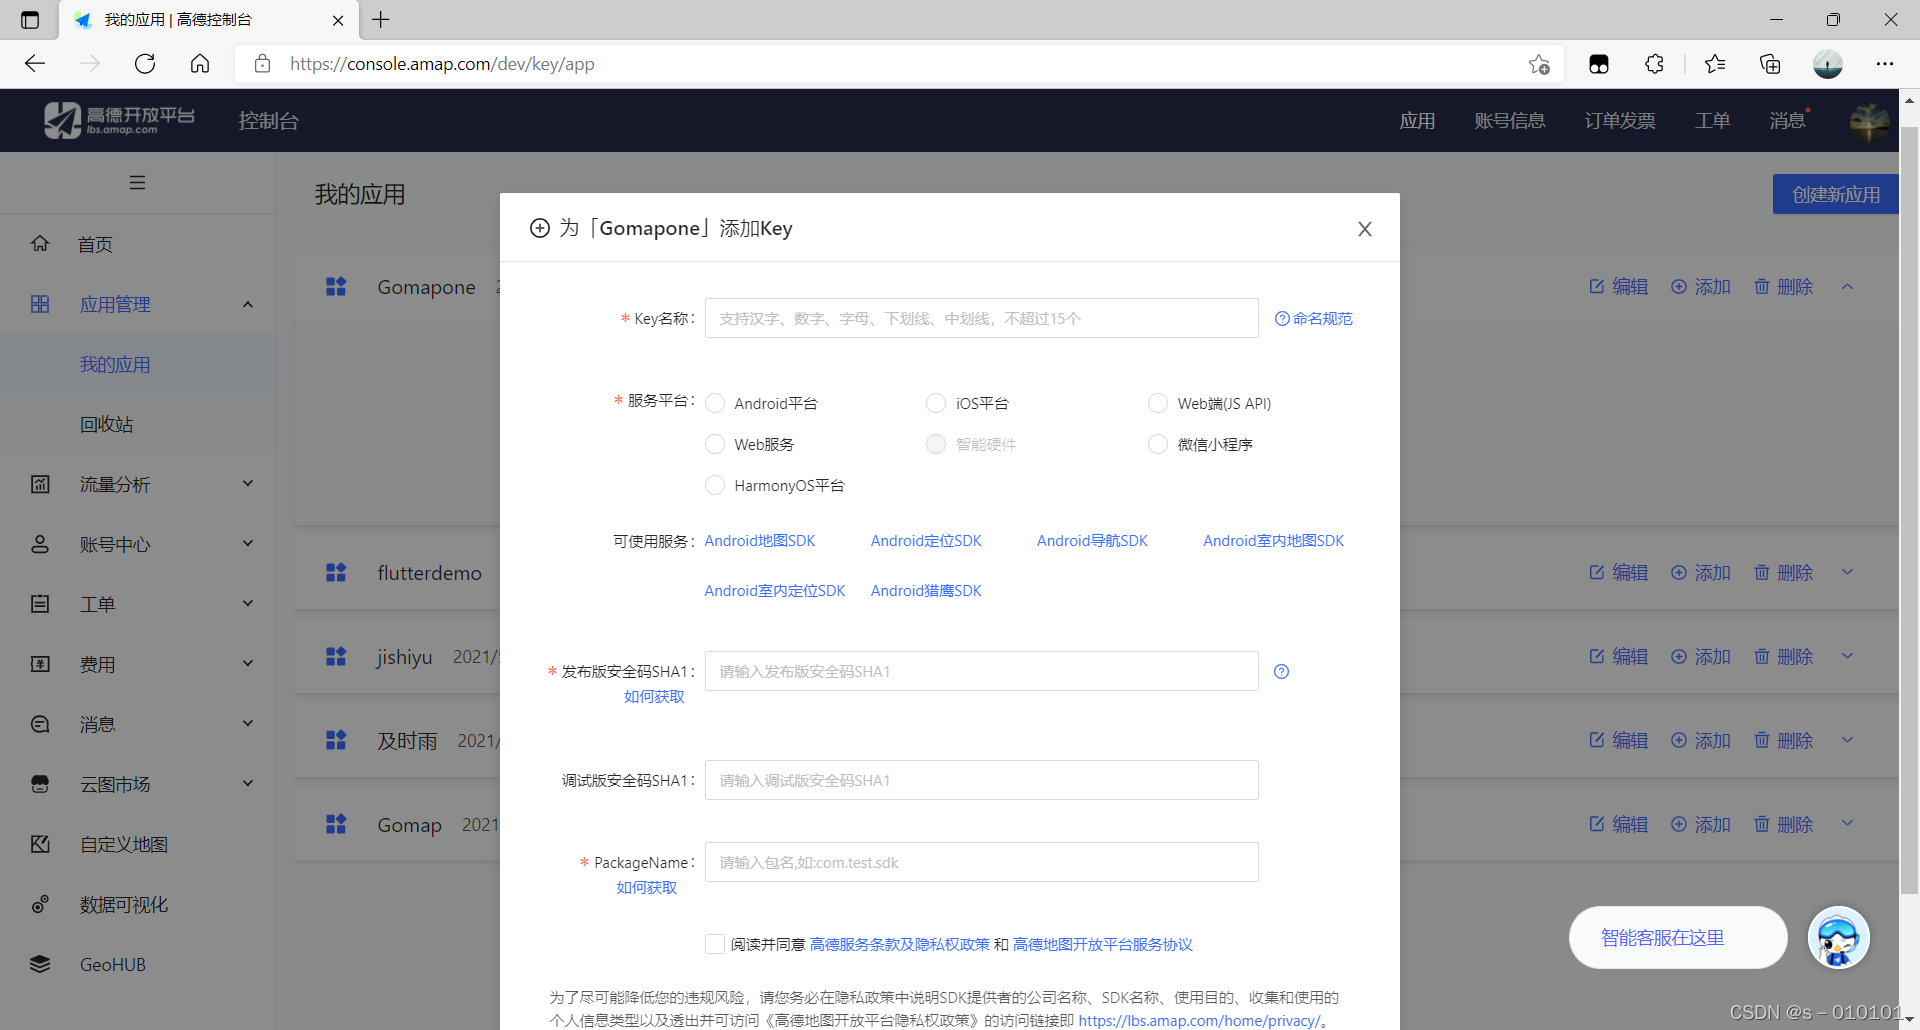Screen dimensions: 1920x1030
Task: Open Android地图SDK service link
Action: (760, 541)
